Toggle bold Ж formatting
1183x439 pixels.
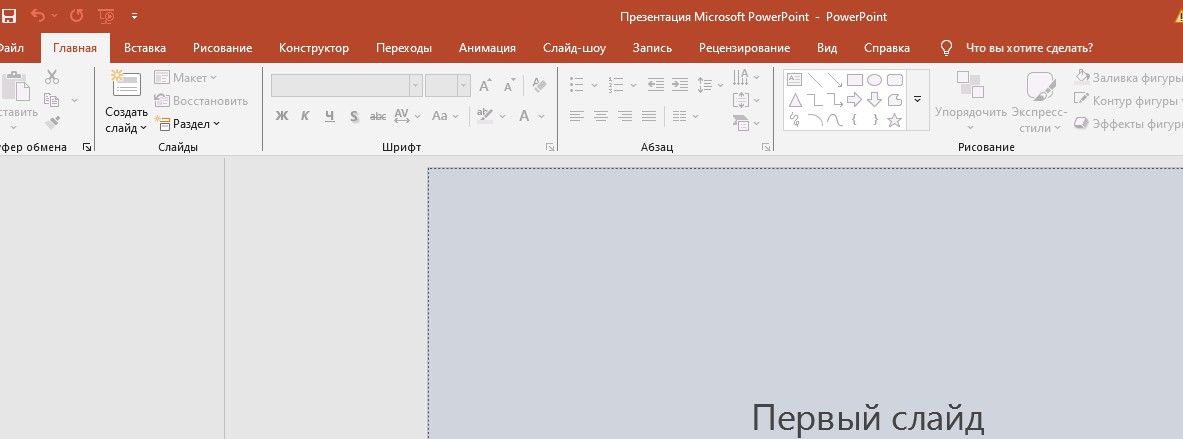point(282,116)
